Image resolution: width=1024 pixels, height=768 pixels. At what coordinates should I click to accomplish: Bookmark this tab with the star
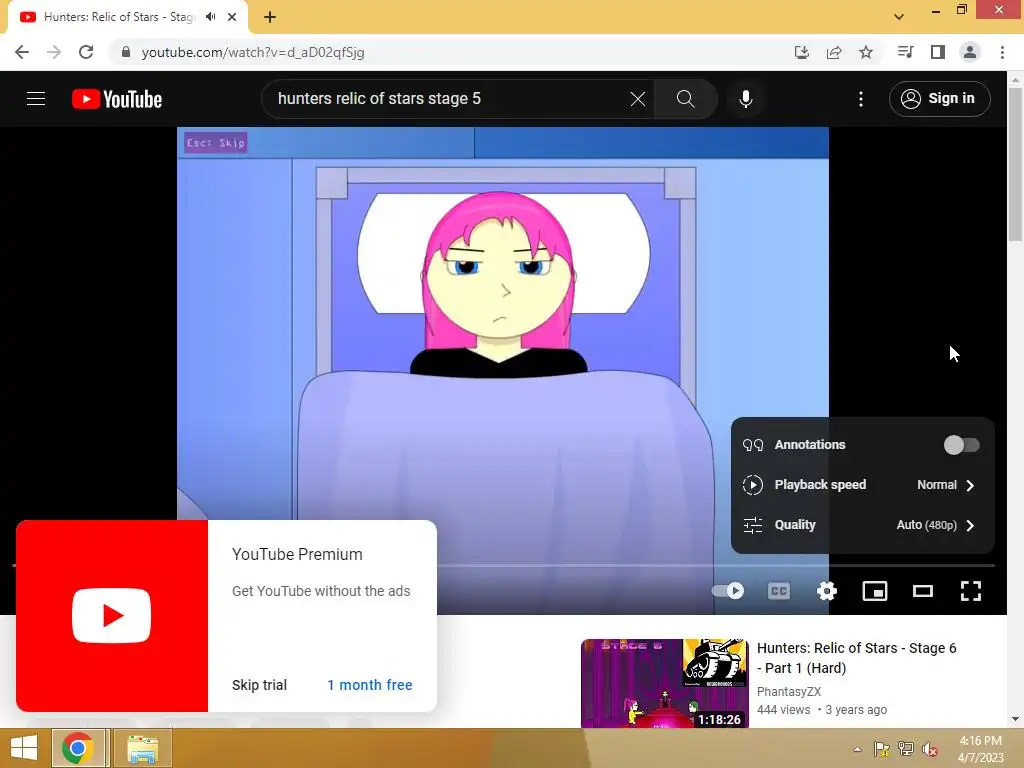pos(866,52)
